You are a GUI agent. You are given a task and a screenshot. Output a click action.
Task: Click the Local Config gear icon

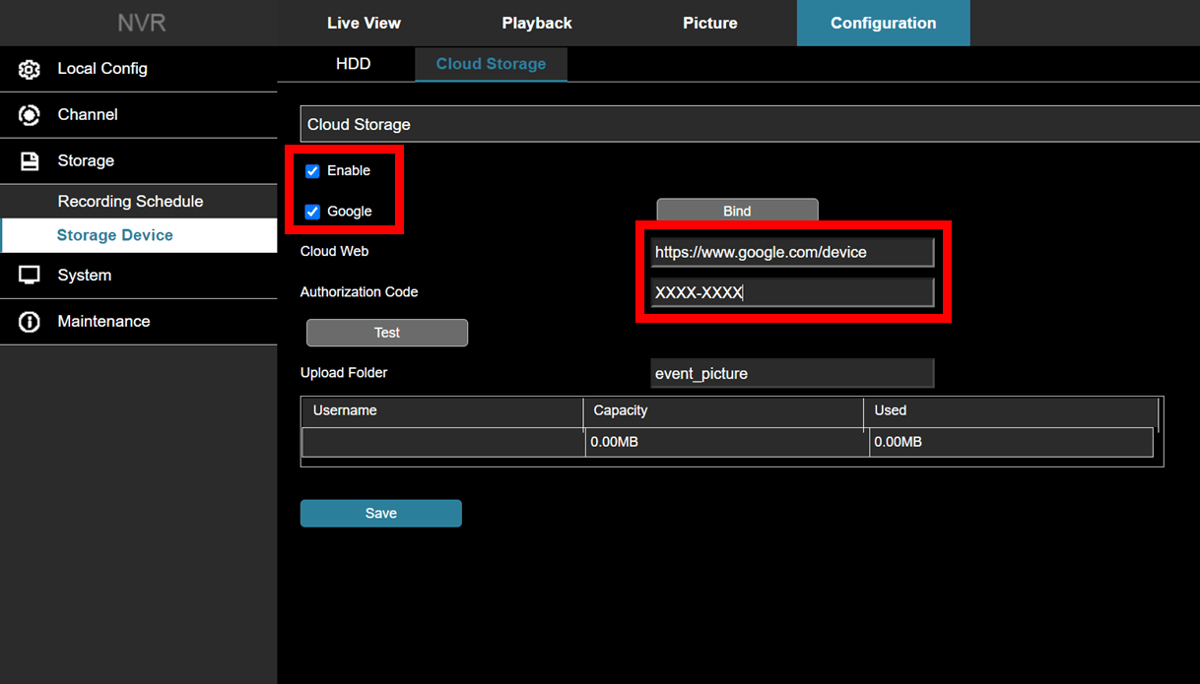[x=28, y=69]
